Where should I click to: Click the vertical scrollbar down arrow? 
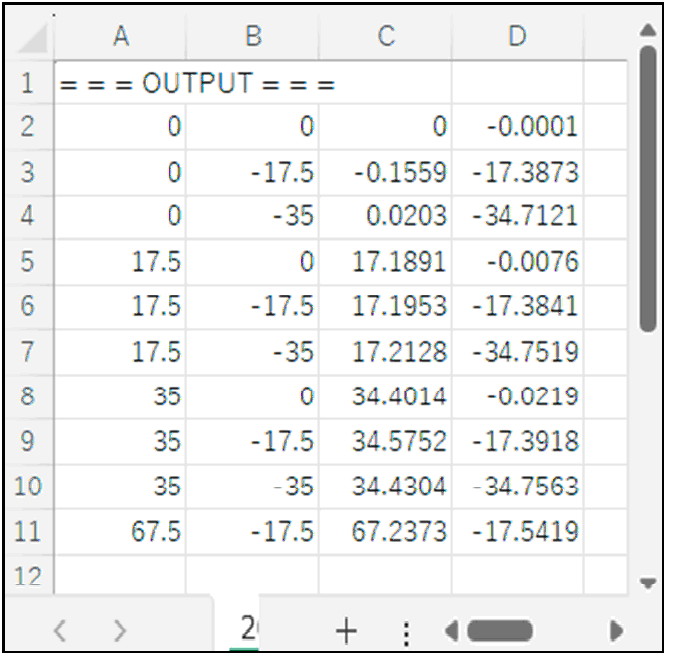[648, 583]
